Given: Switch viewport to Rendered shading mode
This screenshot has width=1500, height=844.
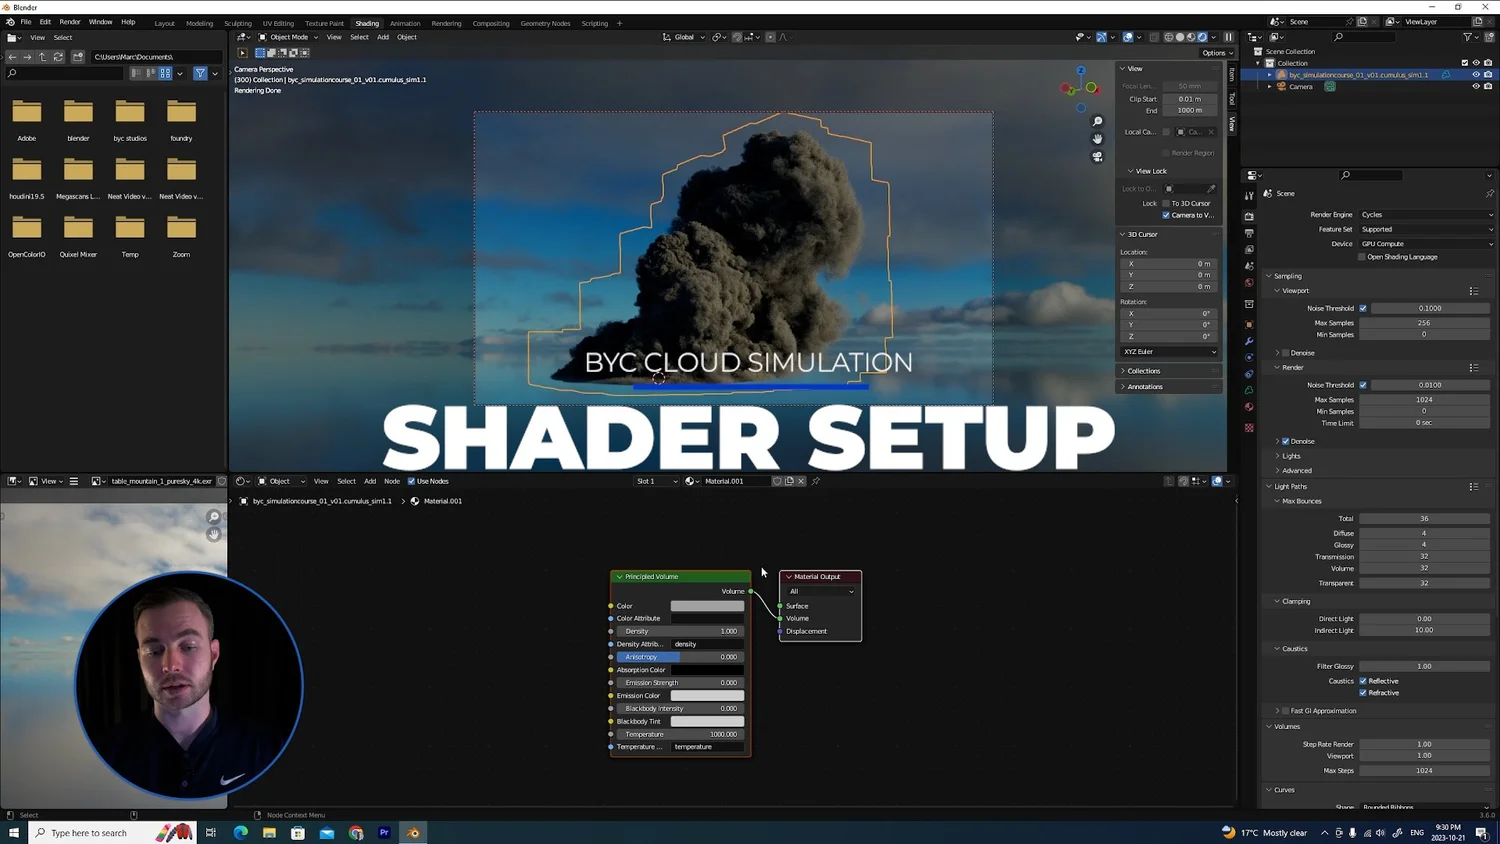Looking at the screenshot, I should click(x=1202, y=37).
